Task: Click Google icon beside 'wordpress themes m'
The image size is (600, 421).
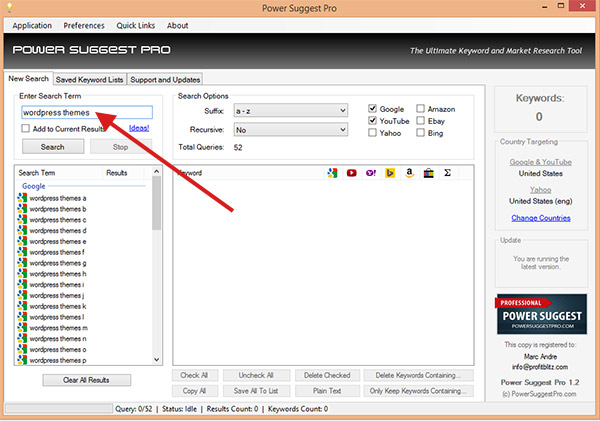Action: click(x=22, y=328)
